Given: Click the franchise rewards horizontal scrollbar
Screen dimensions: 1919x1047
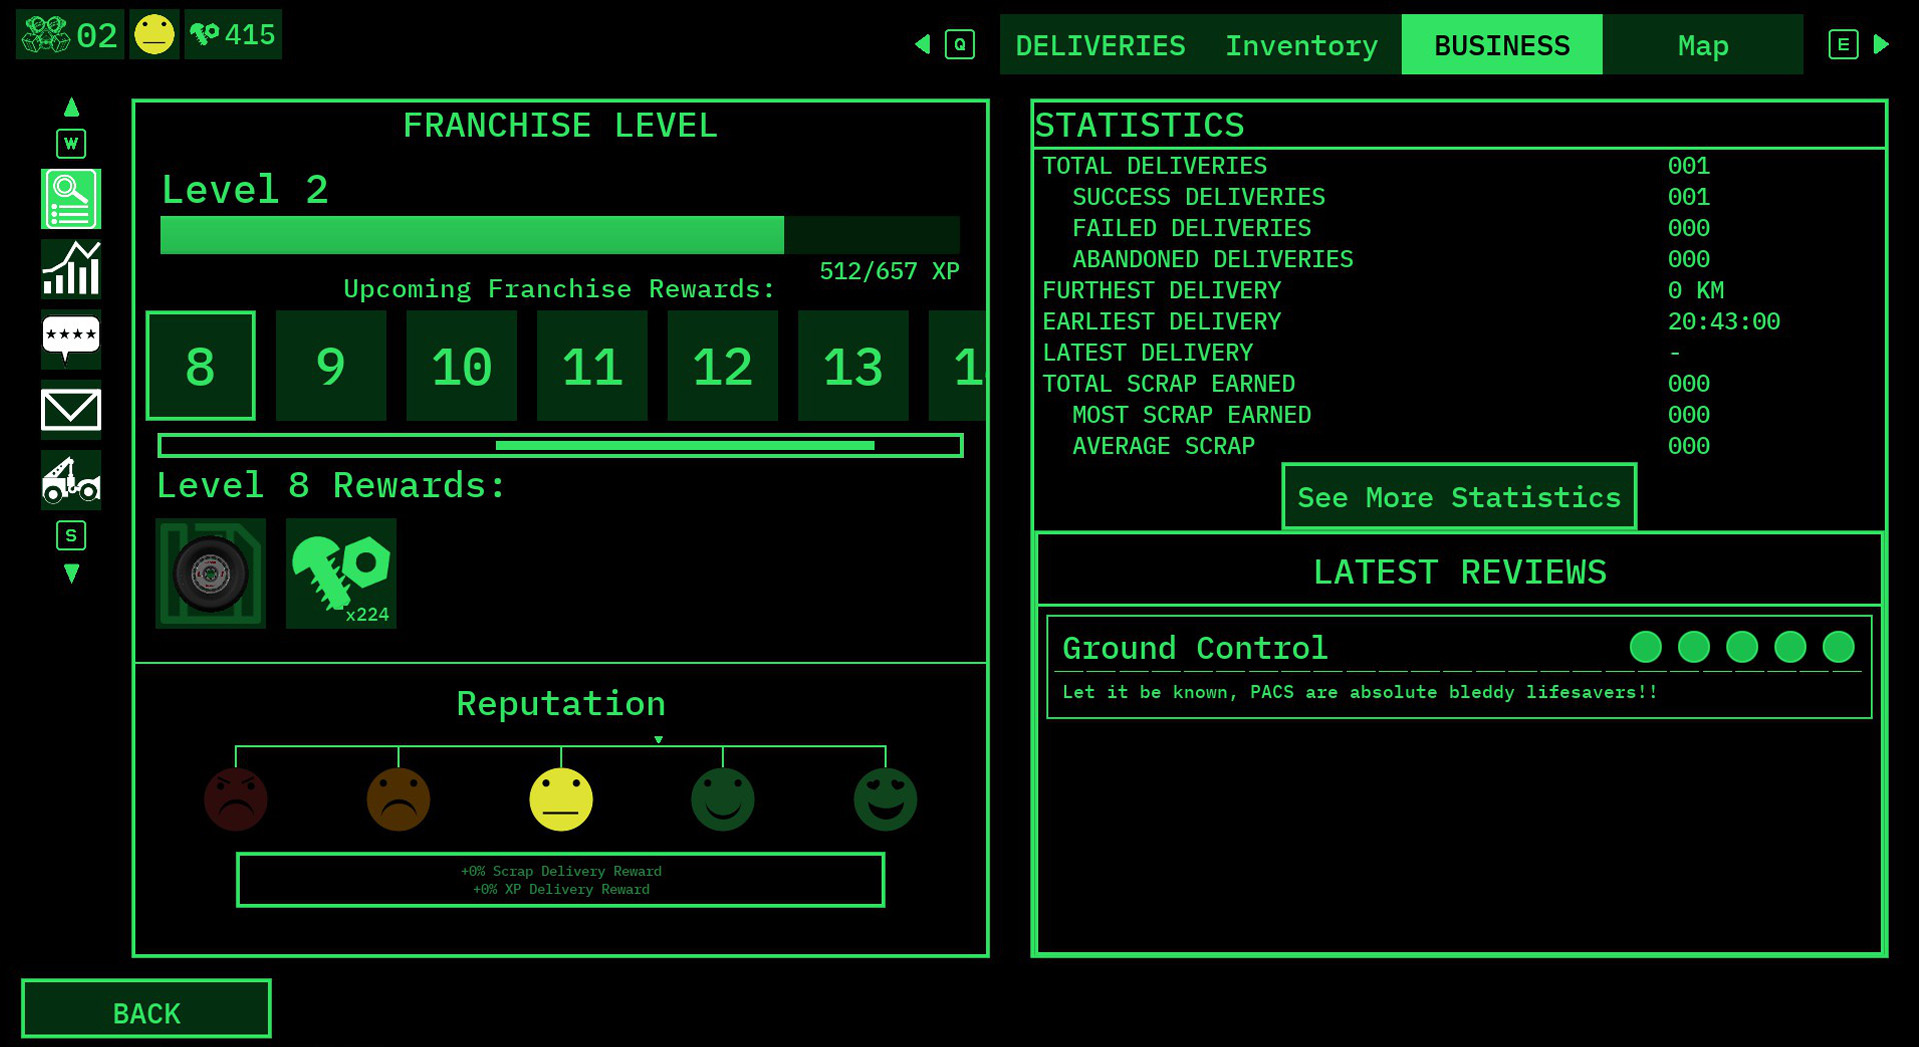Looking at the screenshot, I should coord(560,445).
